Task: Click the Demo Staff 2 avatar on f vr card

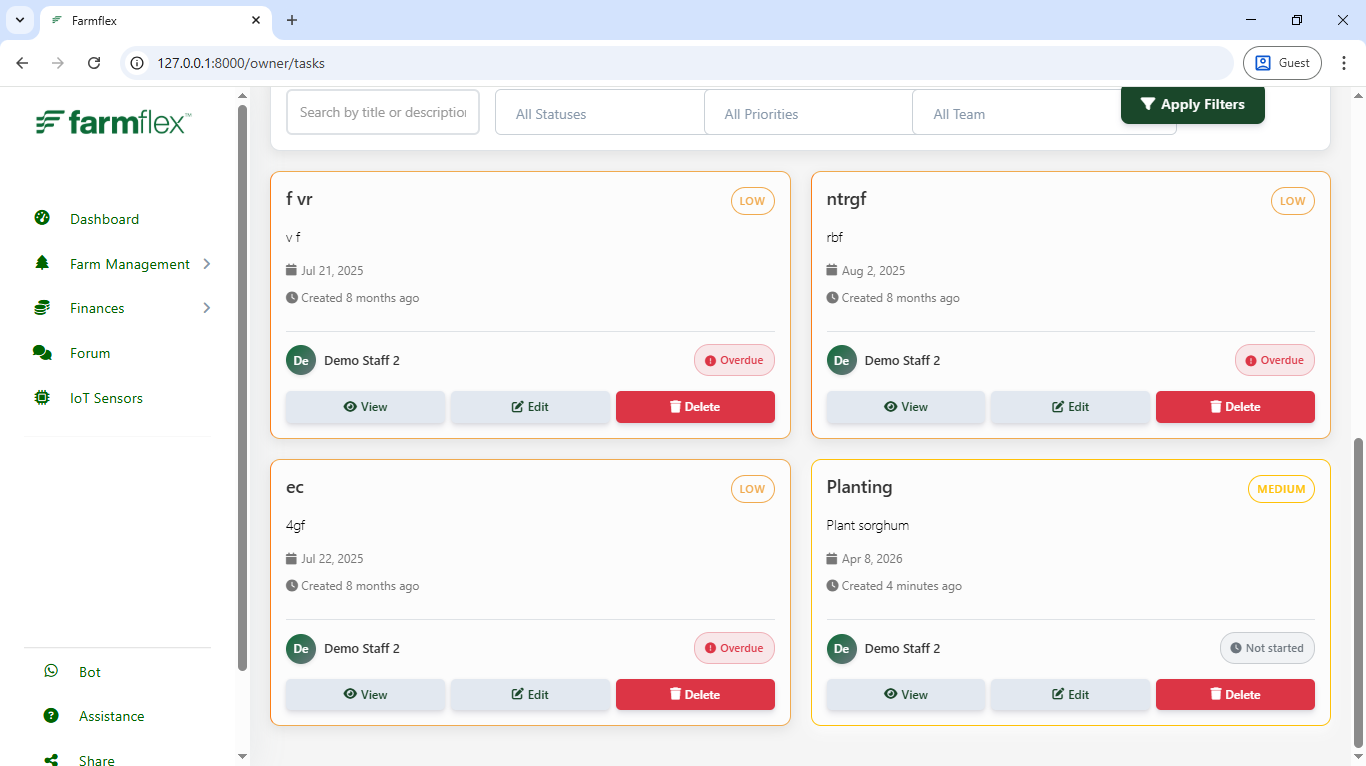Action: (x=301, y=360)
